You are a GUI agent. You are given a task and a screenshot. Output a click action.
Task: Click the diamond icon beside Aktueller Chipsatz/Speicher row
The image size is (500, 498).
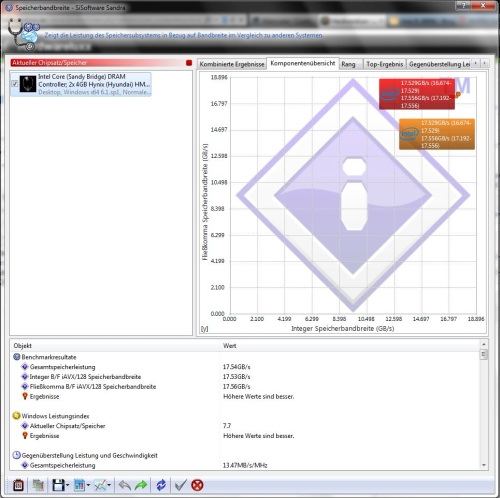coord(25,426)
